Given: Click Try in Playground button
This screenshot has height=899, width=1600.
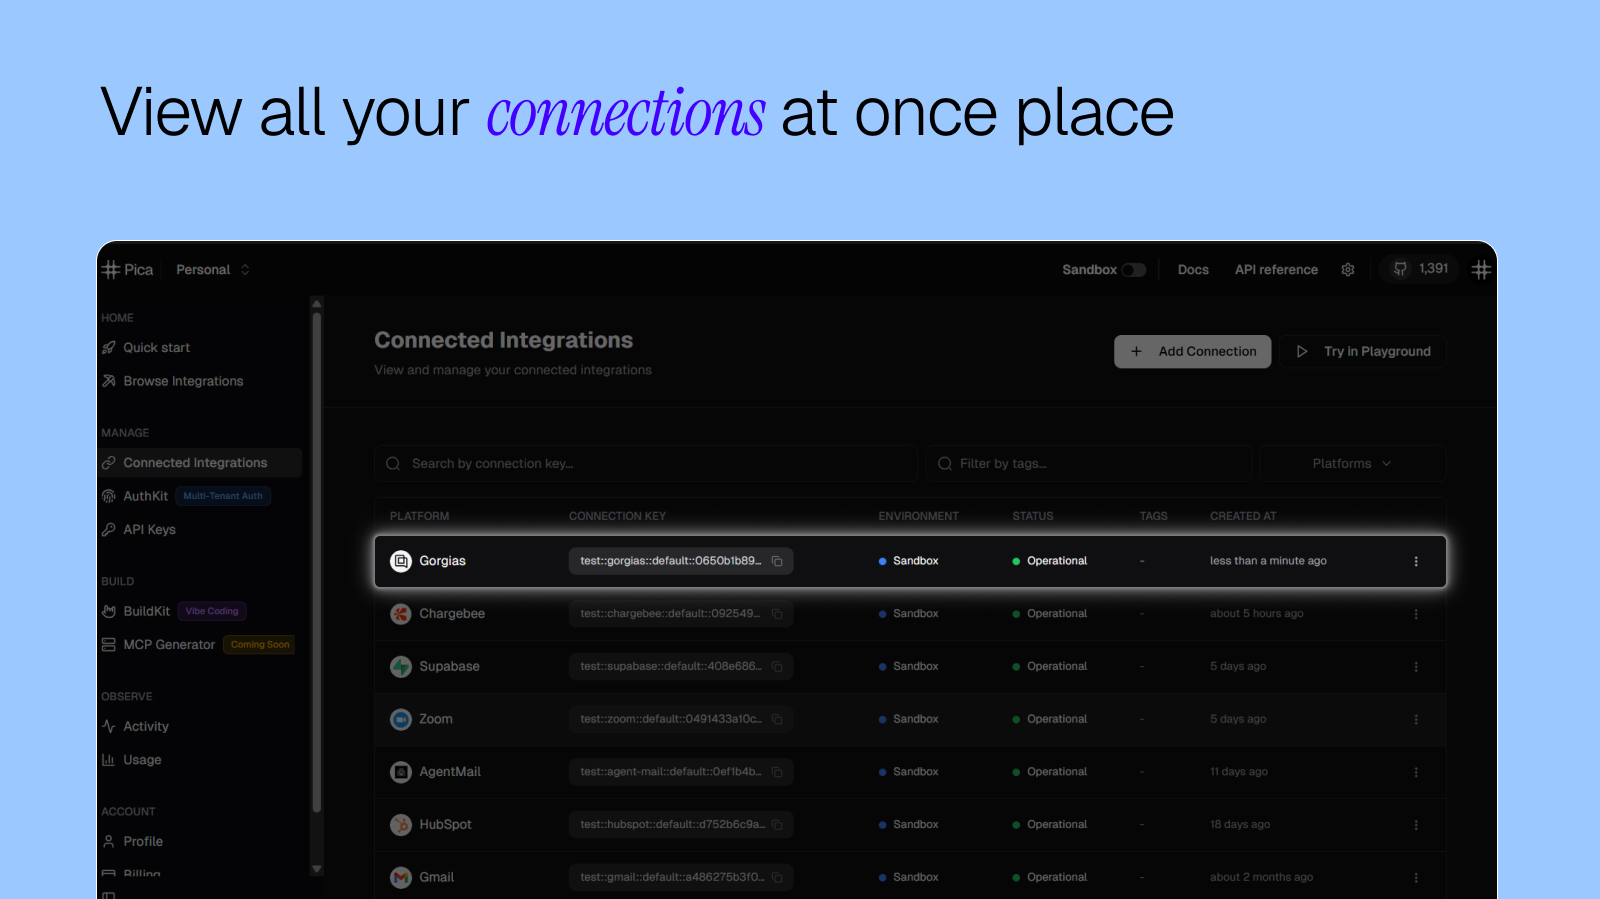Looking at the screenshot, I should pos(1363,352).
